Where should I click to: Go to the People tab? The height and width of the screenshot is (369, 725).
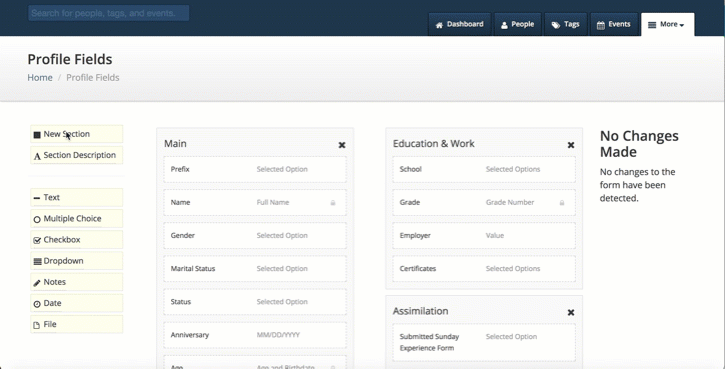[x=517, y=24]
